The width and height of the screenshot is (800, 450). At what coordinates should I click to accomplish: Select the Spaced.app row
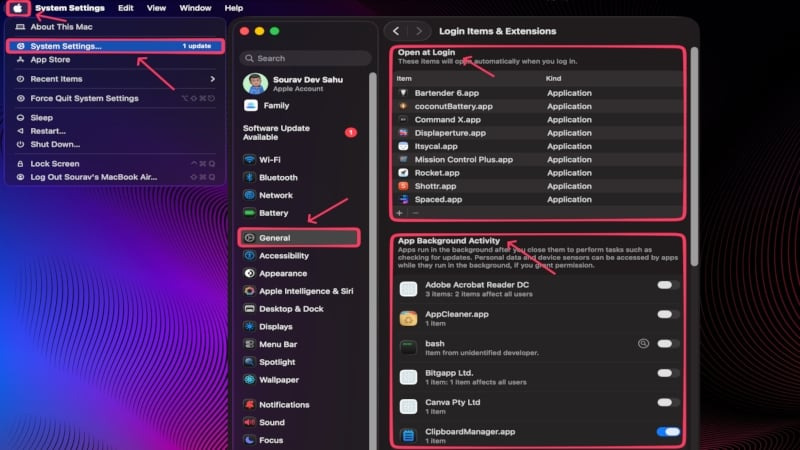point(537,199)
